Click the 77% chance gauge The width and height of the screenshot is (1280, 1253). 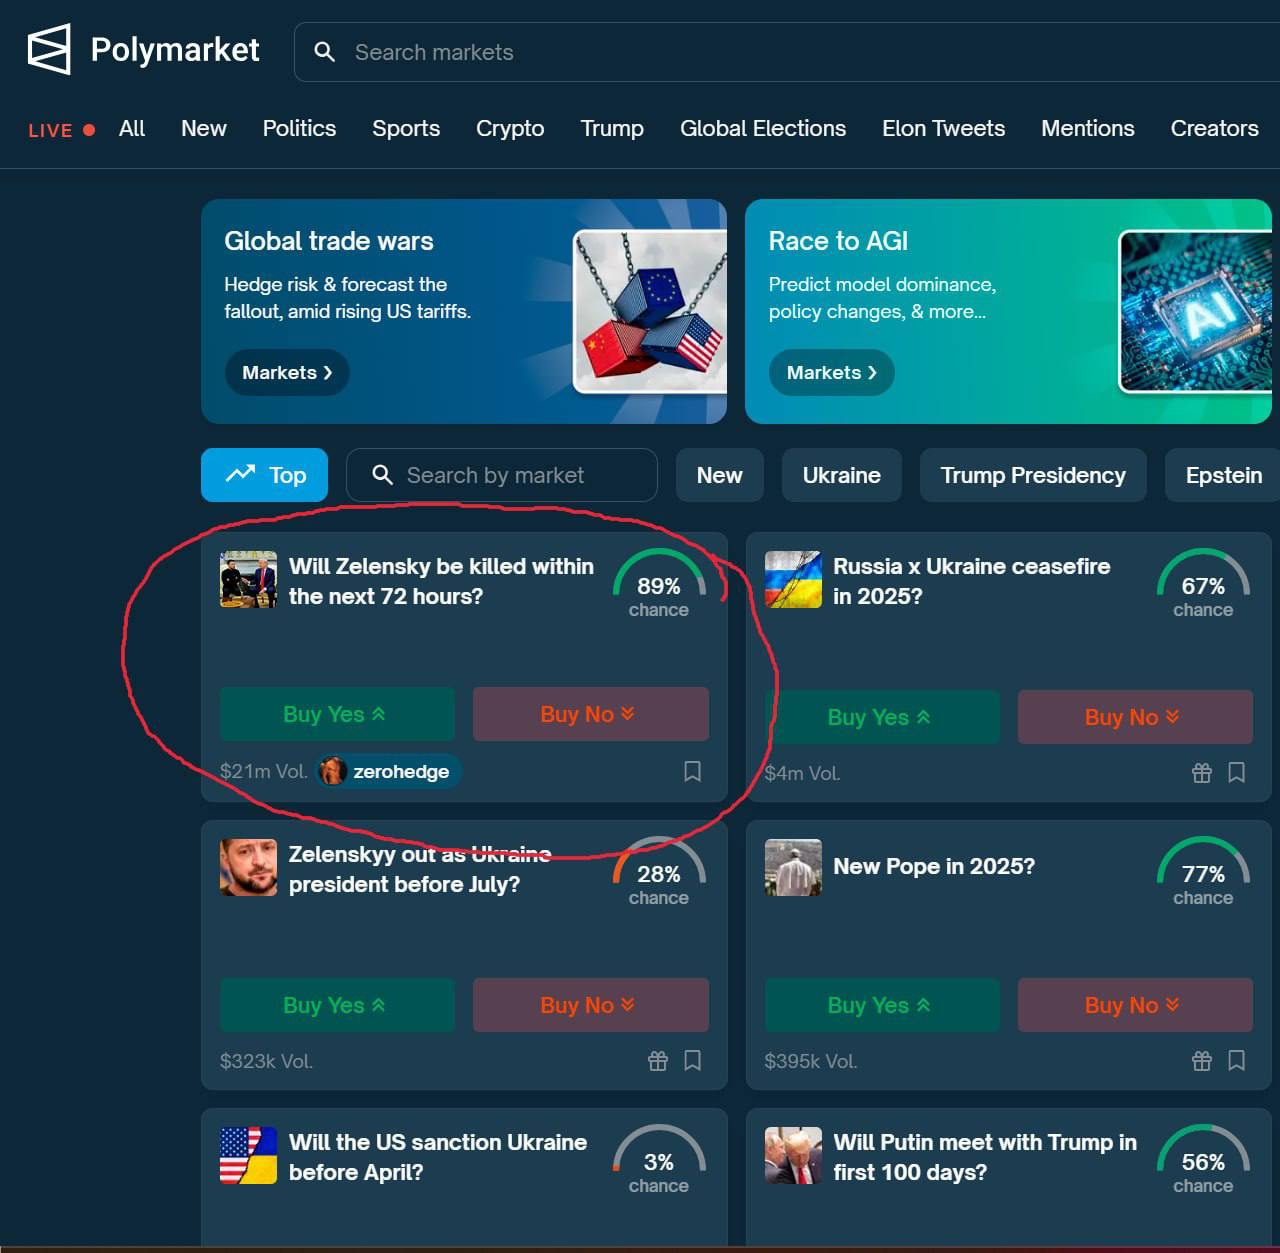pos(1203,873)
